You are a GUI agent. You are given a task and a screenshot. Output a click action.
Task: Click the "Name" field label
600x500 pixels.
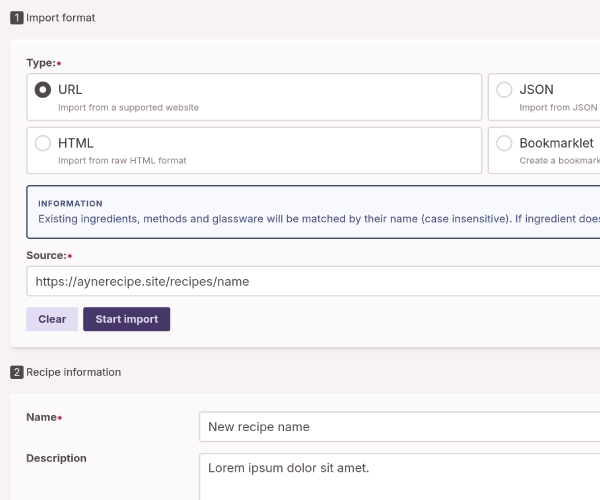(41, 417)
